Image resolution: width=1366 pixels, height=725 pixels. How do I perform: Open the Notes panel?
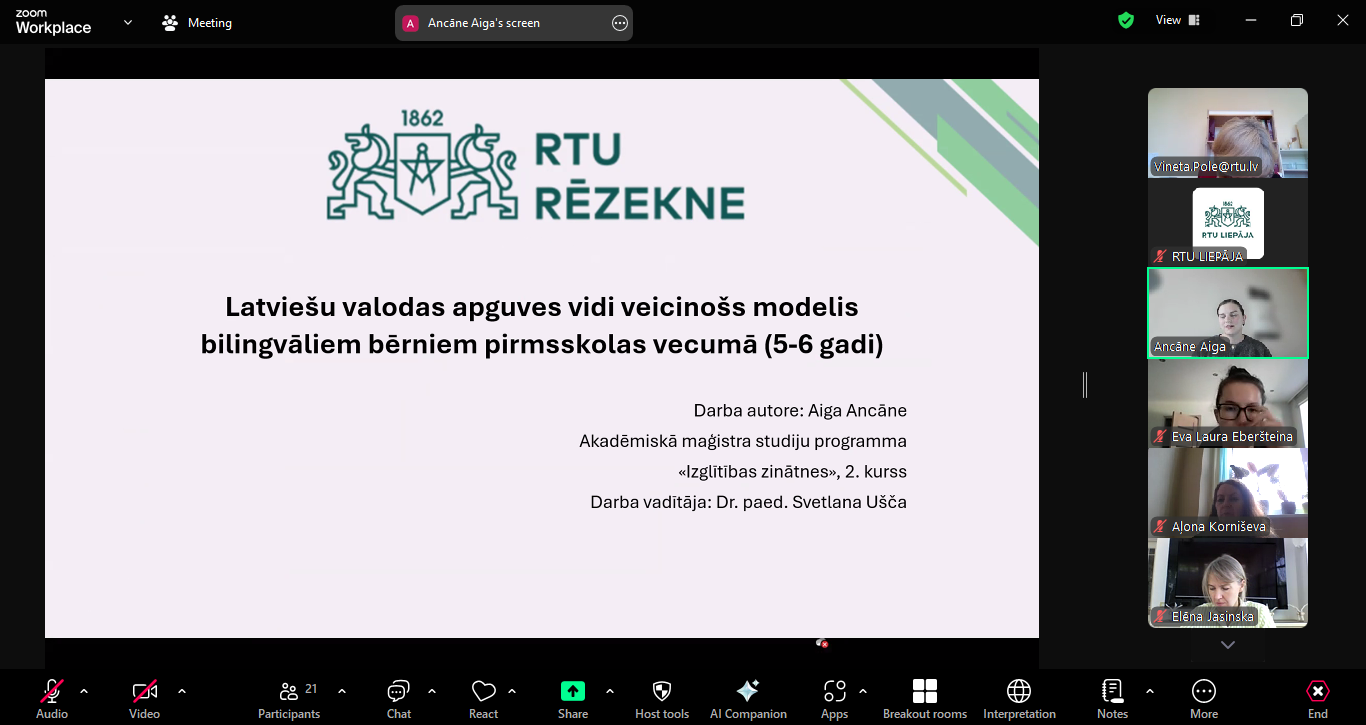1112,698
